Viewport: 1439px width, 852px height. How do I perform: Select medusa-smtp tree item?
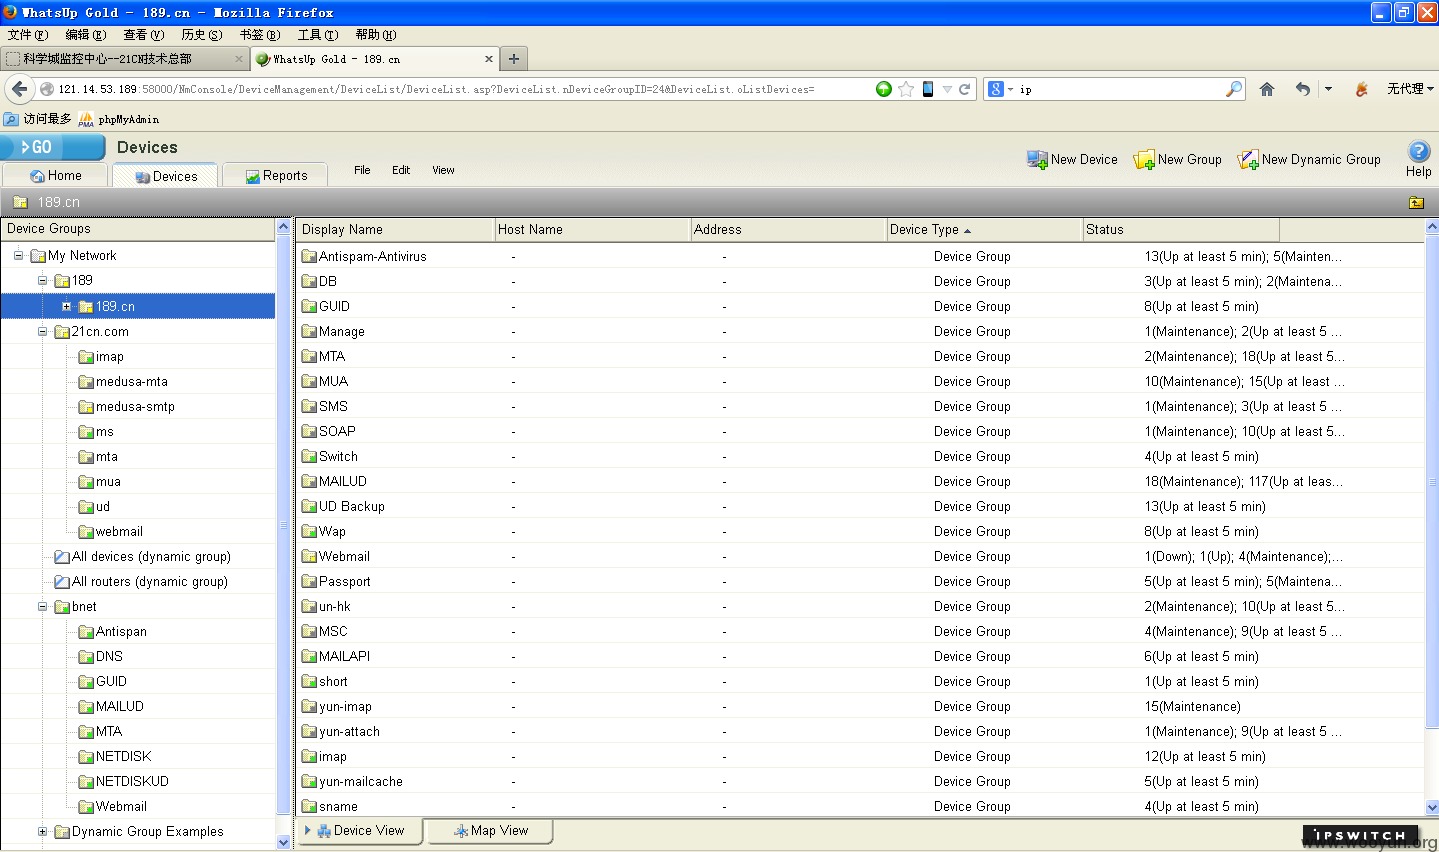(x=135, y=406)
